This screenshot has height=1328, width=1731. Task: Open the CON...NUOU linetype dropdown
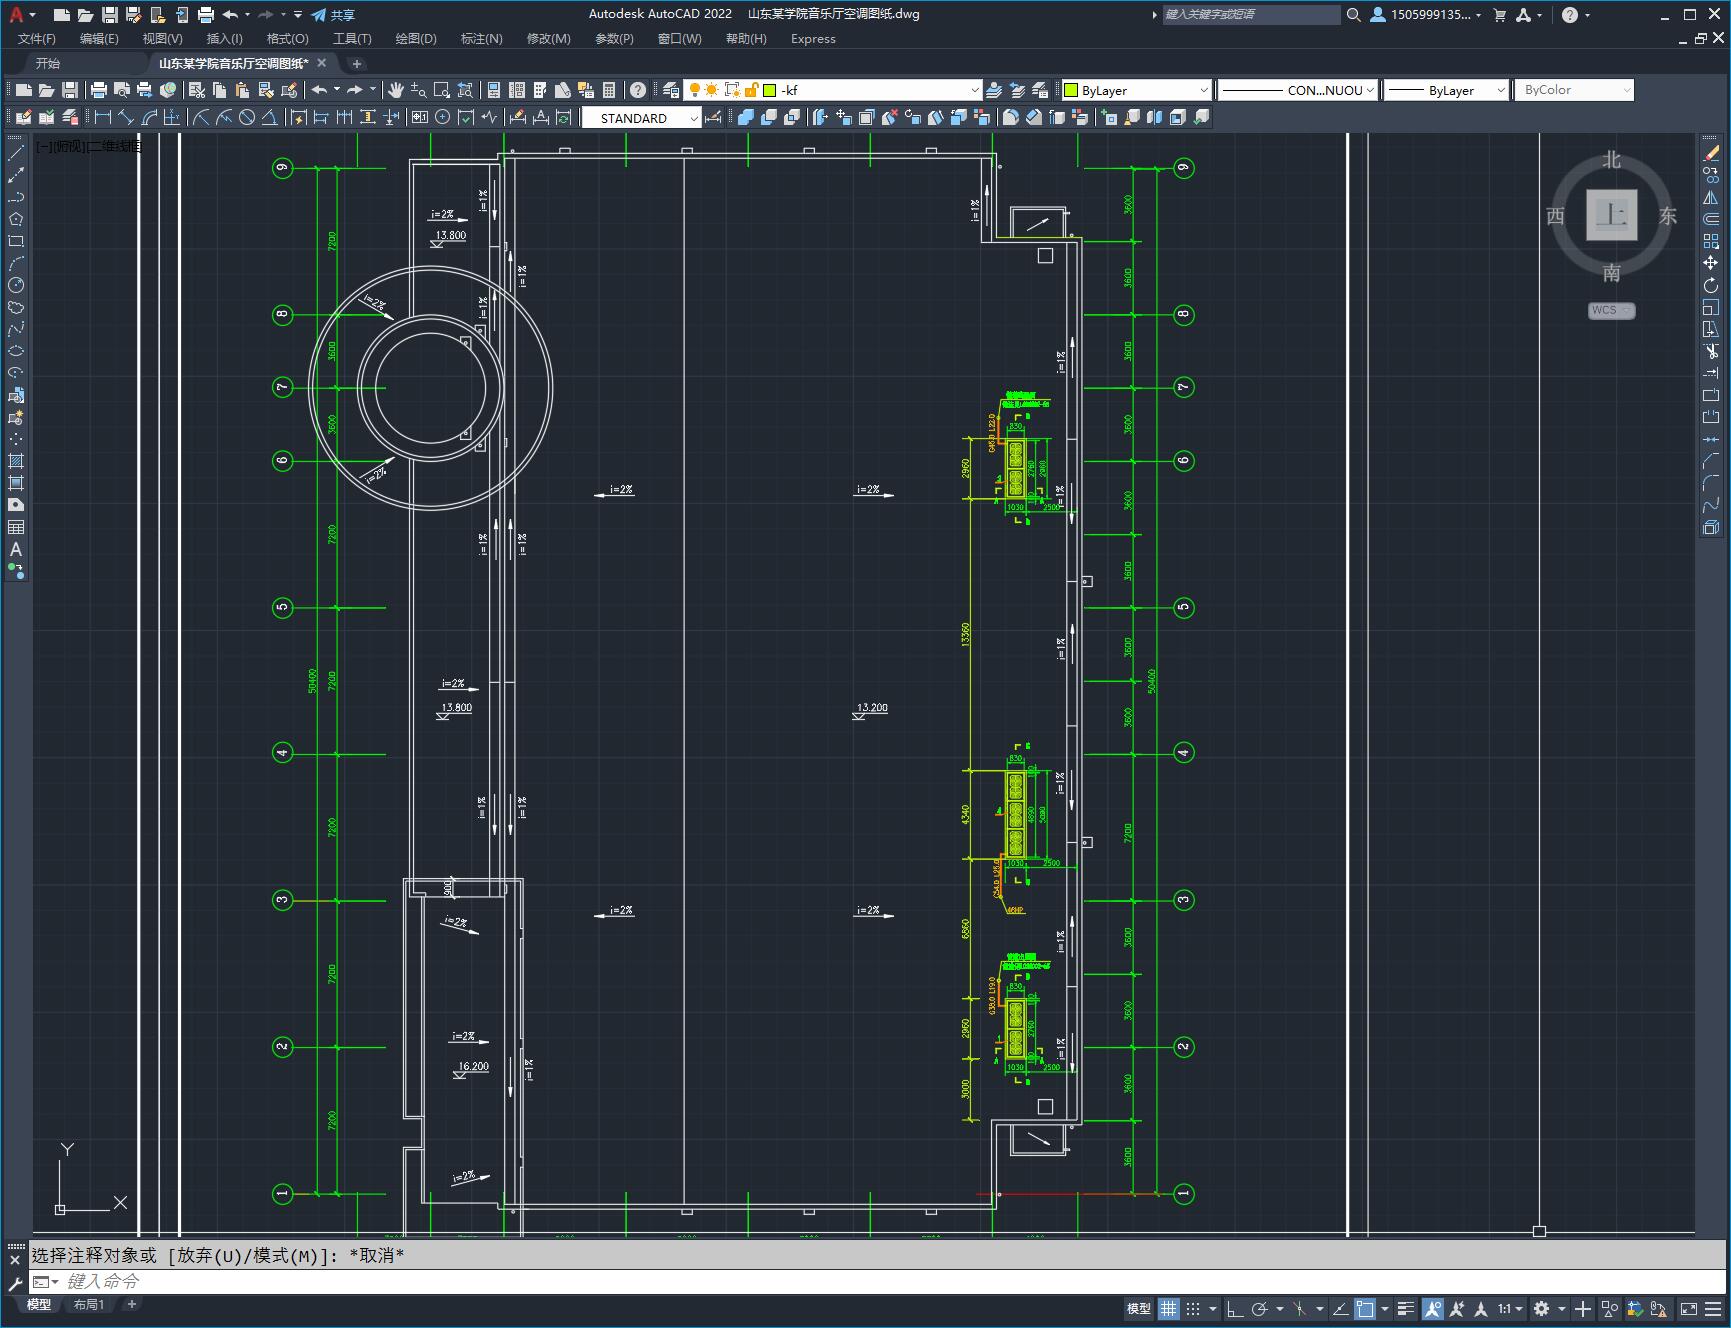tap(1299, 90)
